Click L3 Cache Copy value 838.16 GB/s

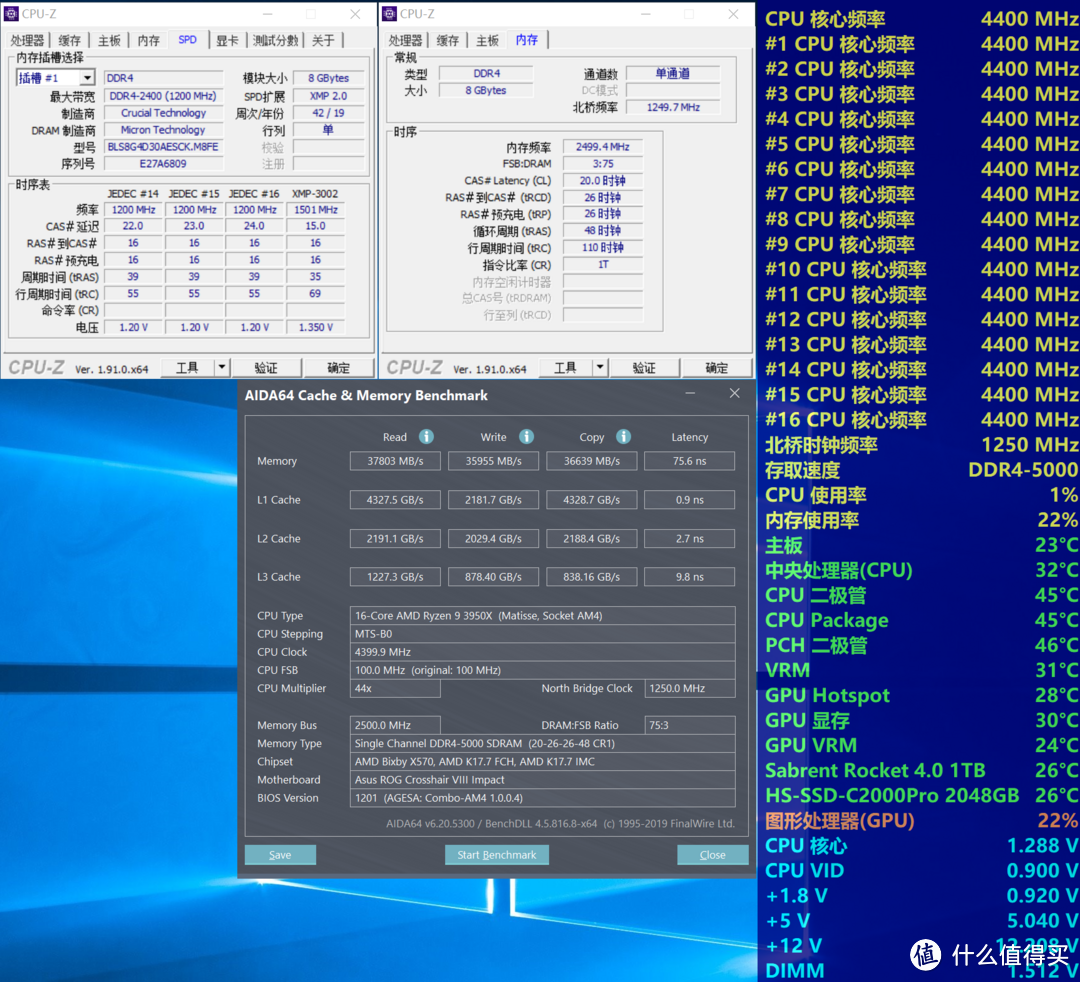pyautogui.click(x=592, y=576)
